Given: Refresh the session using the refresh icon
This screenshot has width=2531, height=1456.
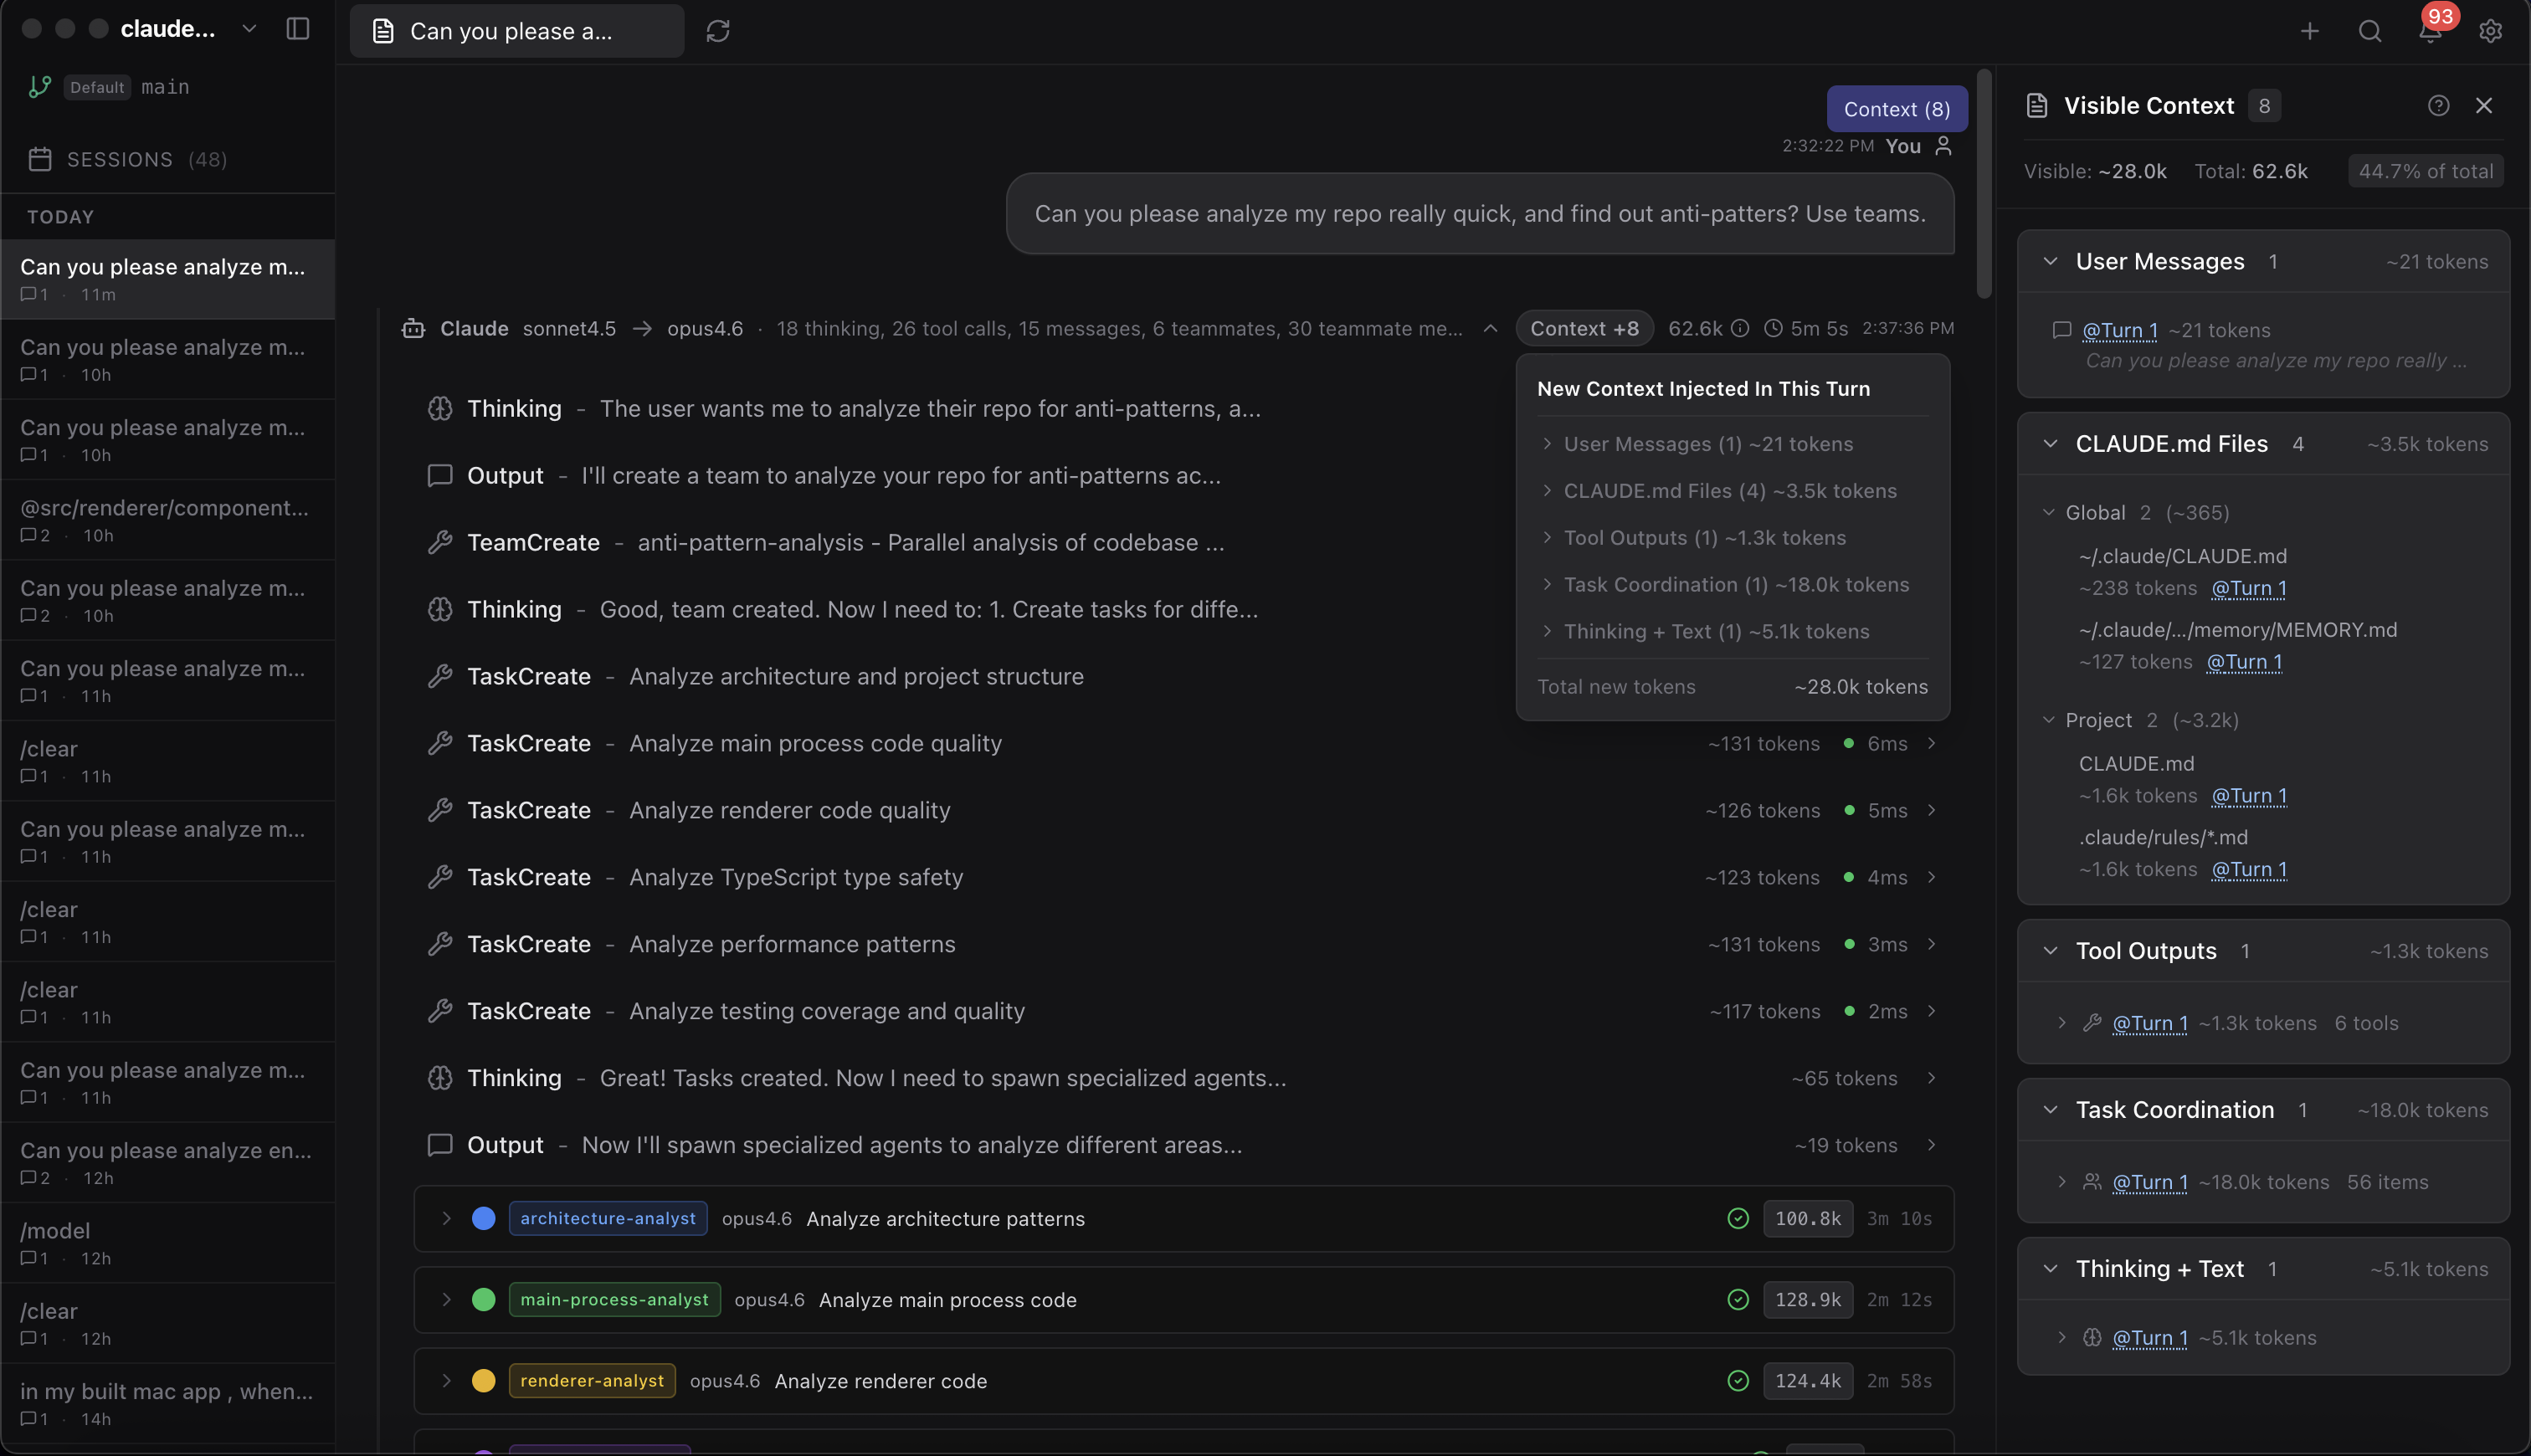Looking at the screenshot, I should click(718, 31).
